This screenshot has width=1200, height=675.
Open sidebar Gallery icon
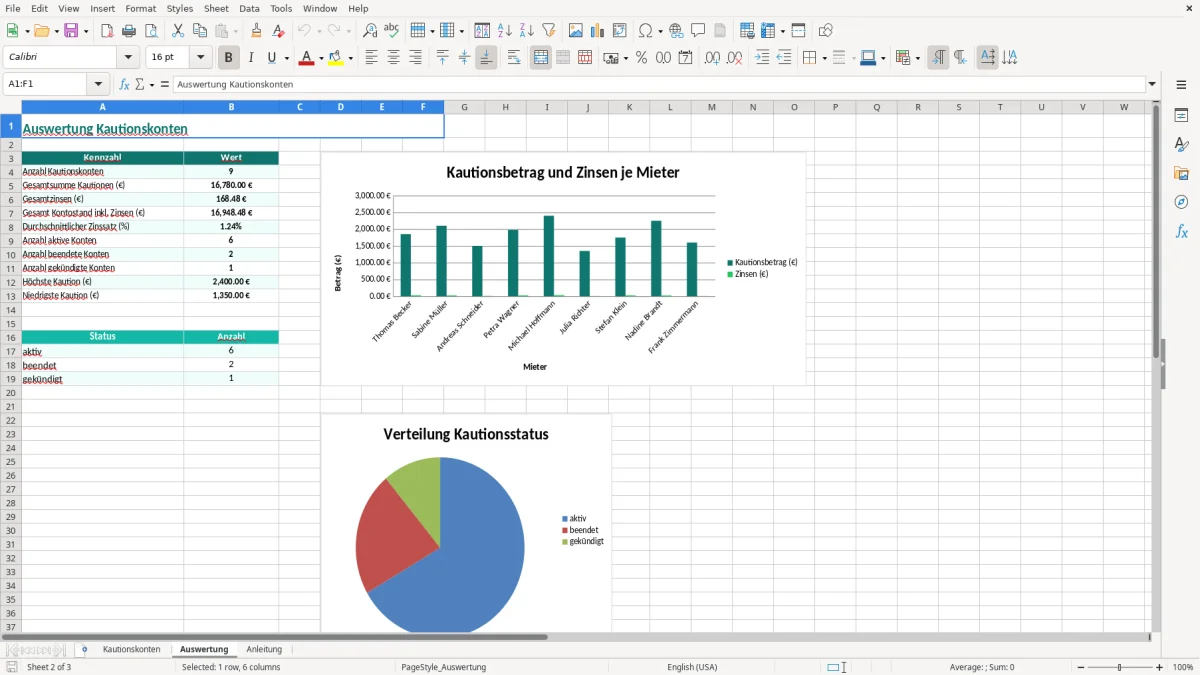tap(1181, 174)
